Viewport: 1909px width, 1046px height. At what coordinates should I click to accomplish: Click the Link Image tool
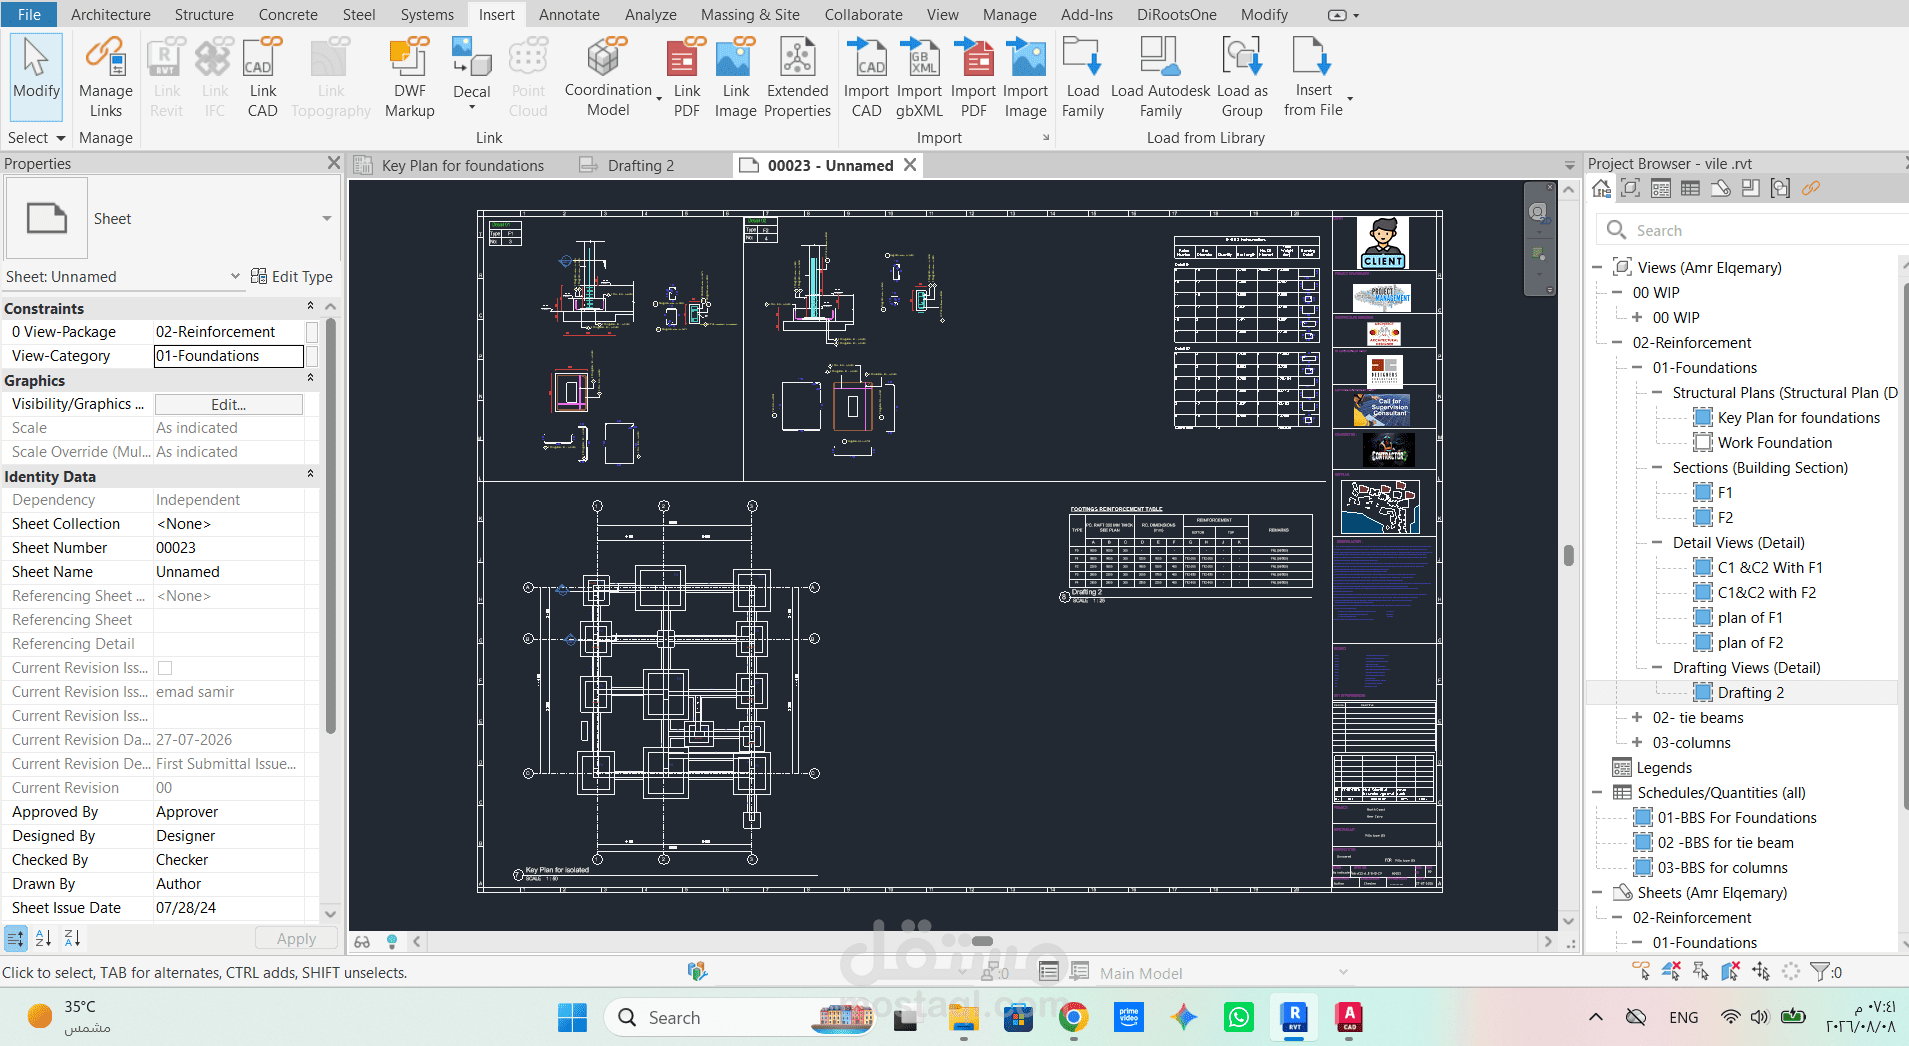735,78
